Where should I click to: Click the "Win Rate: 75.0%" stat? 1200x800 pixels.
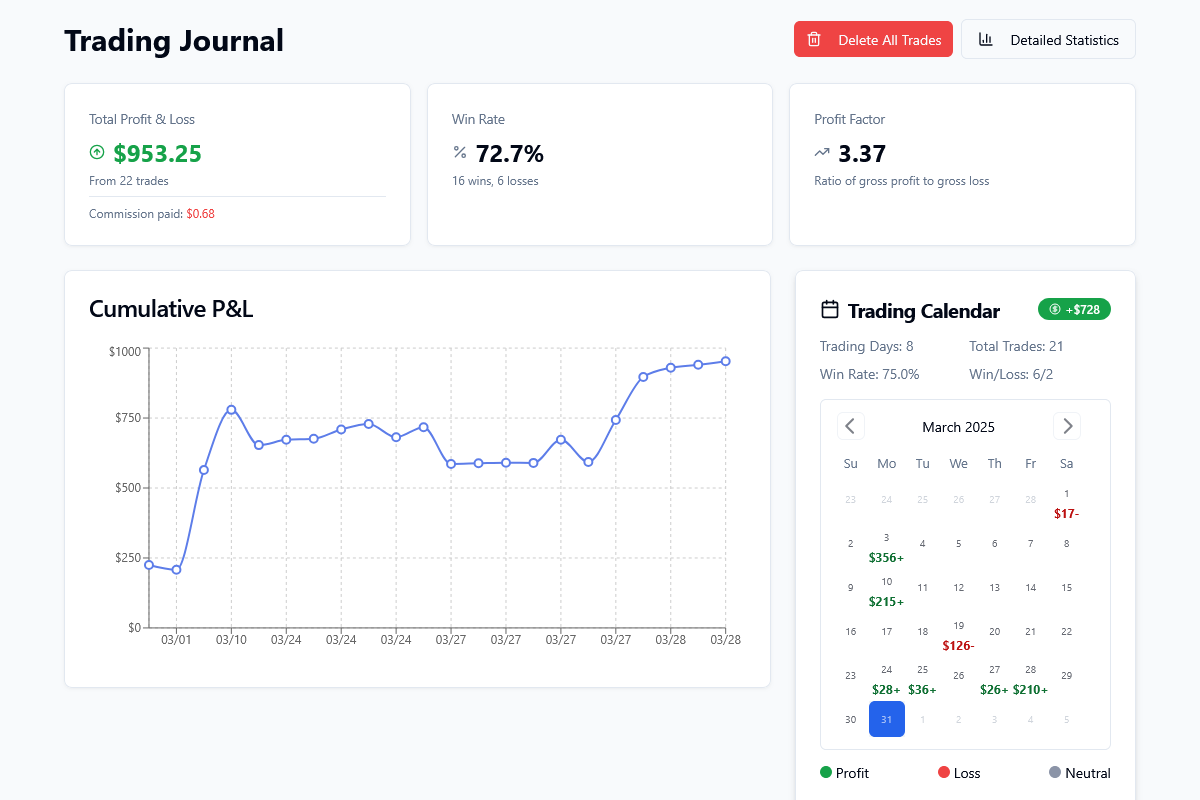coord(870,374)
